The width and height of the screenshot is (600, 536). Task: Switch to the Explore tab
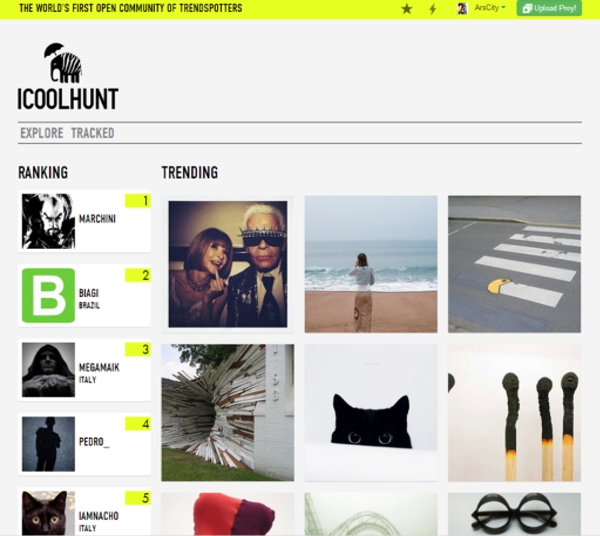tap(42, 133)
